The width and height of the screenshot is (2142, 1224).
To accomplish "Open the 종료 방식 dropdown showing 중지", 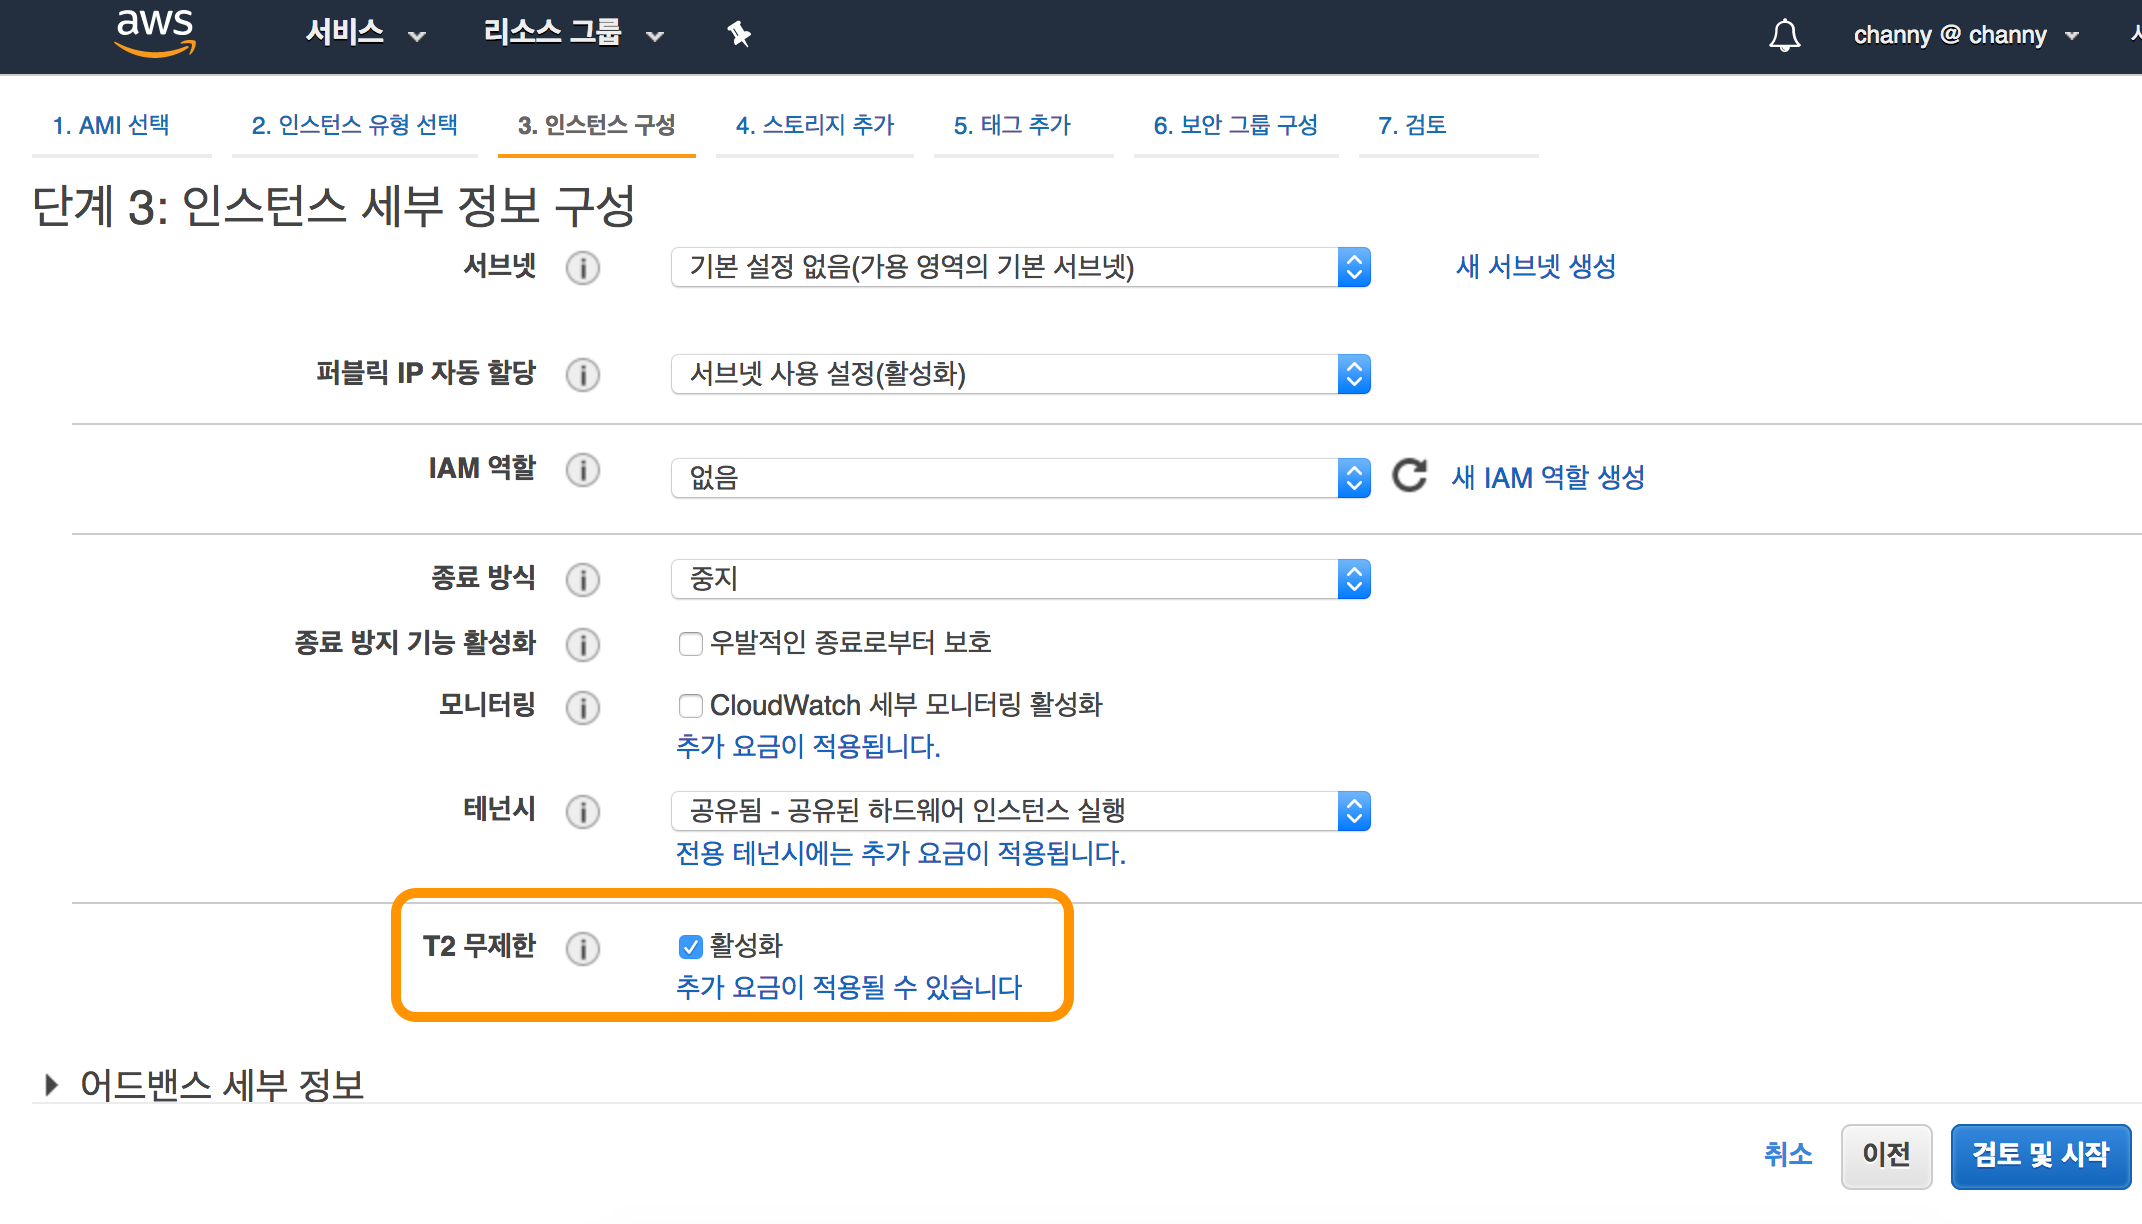I will (1020, 579).
